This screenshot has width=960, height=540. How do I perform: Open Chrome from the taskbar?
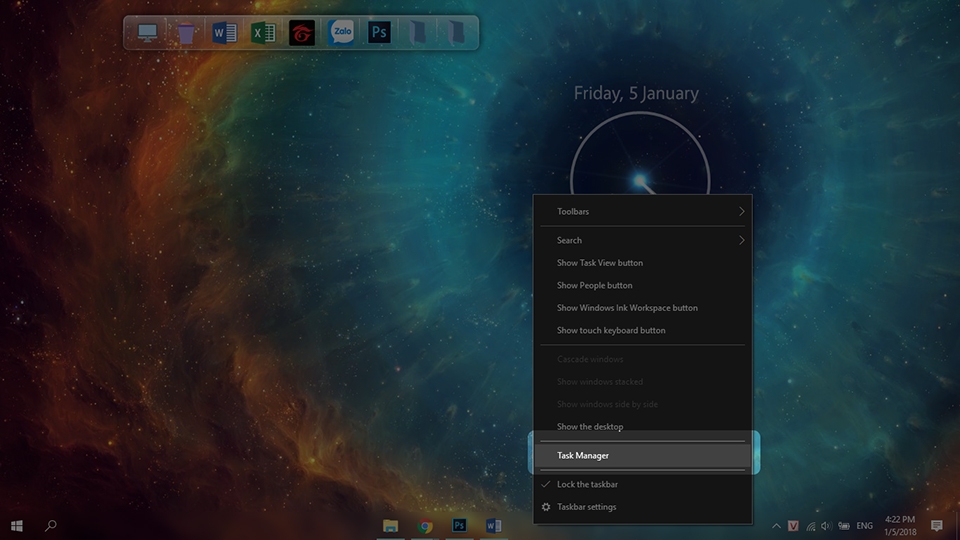[x=425, y=526]
